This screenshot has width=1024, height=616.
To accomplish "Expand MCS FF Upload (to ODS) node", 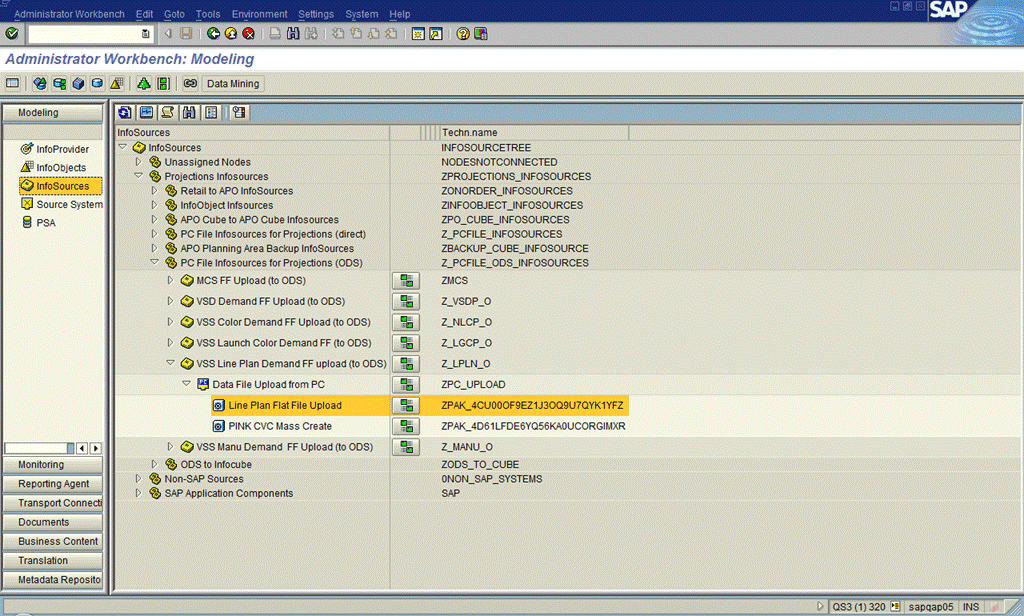I will click(x=170, y=280).
